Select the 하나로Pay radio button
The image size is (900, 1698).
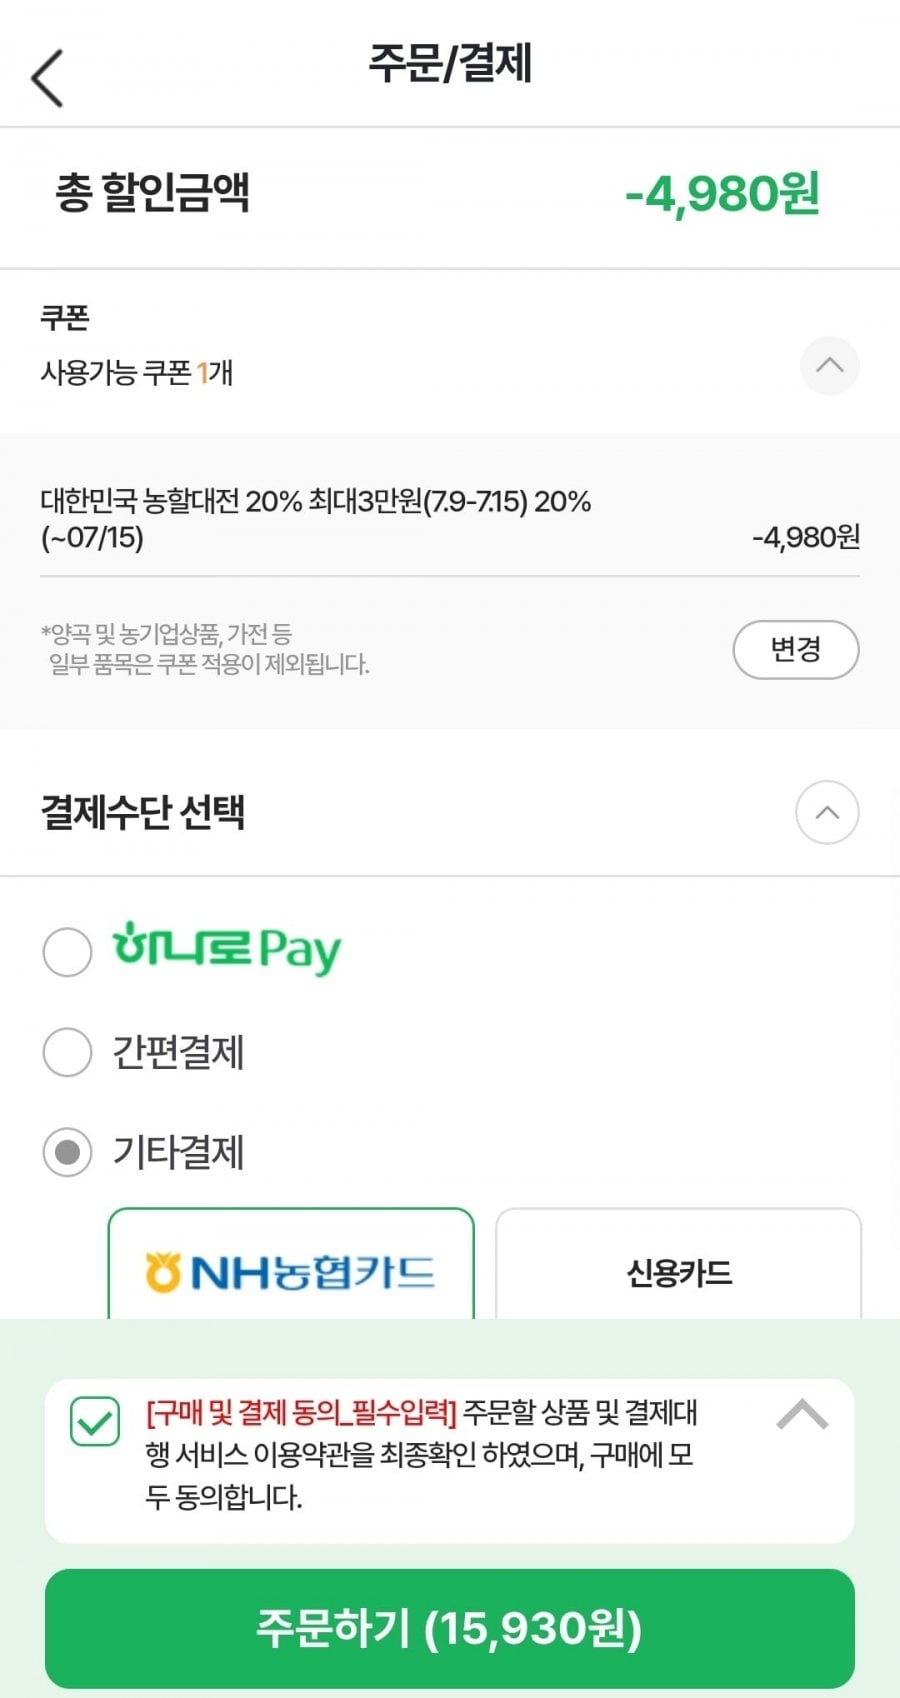click(67, 951)
